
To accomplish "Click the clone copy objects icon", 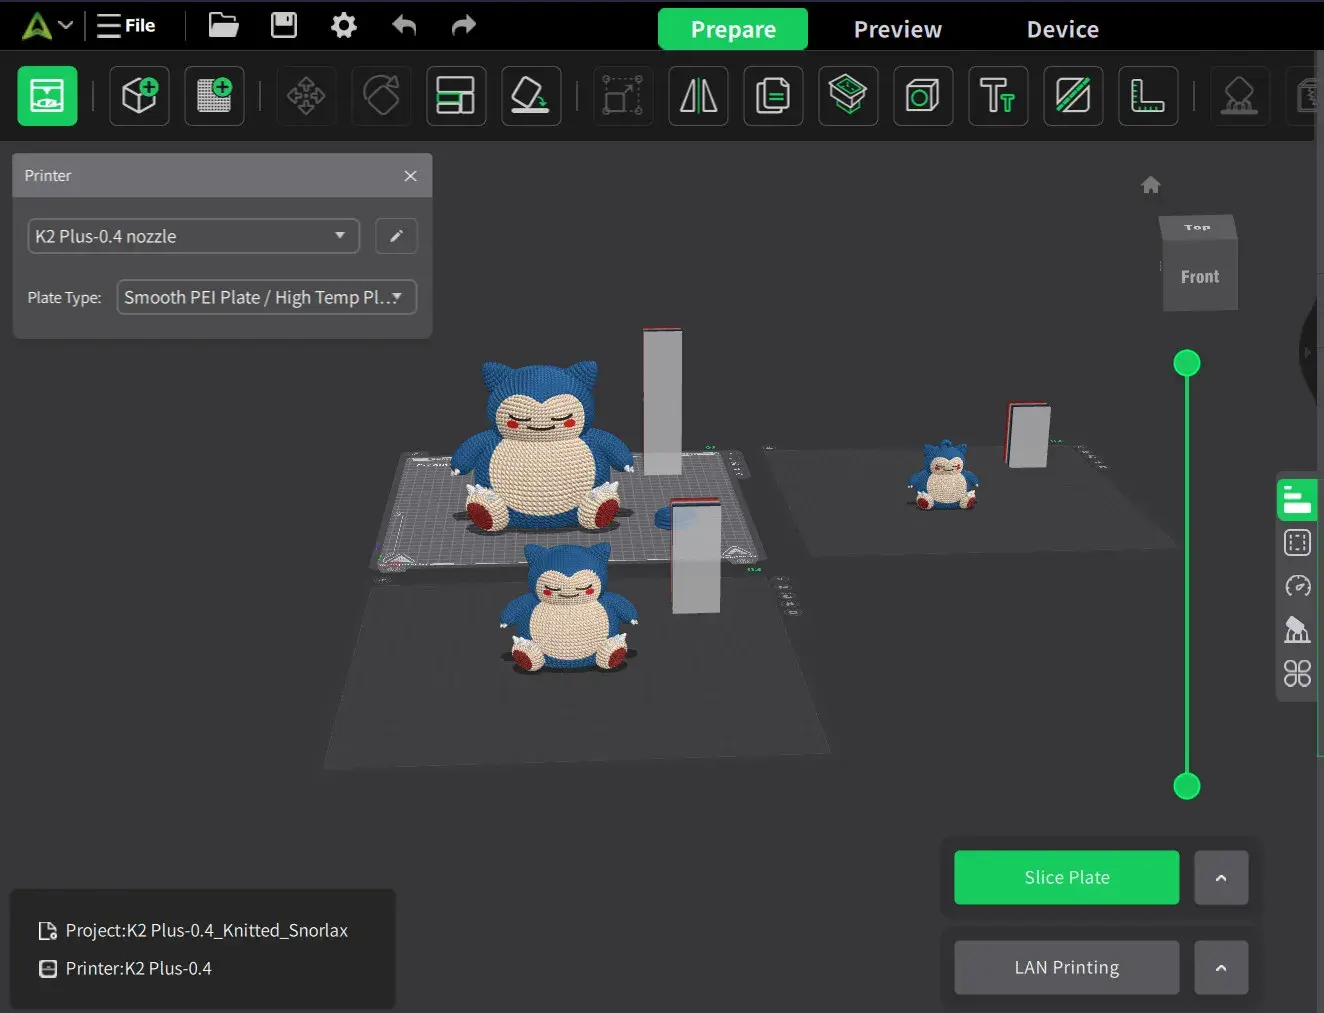I will click(x=773, y=96).
